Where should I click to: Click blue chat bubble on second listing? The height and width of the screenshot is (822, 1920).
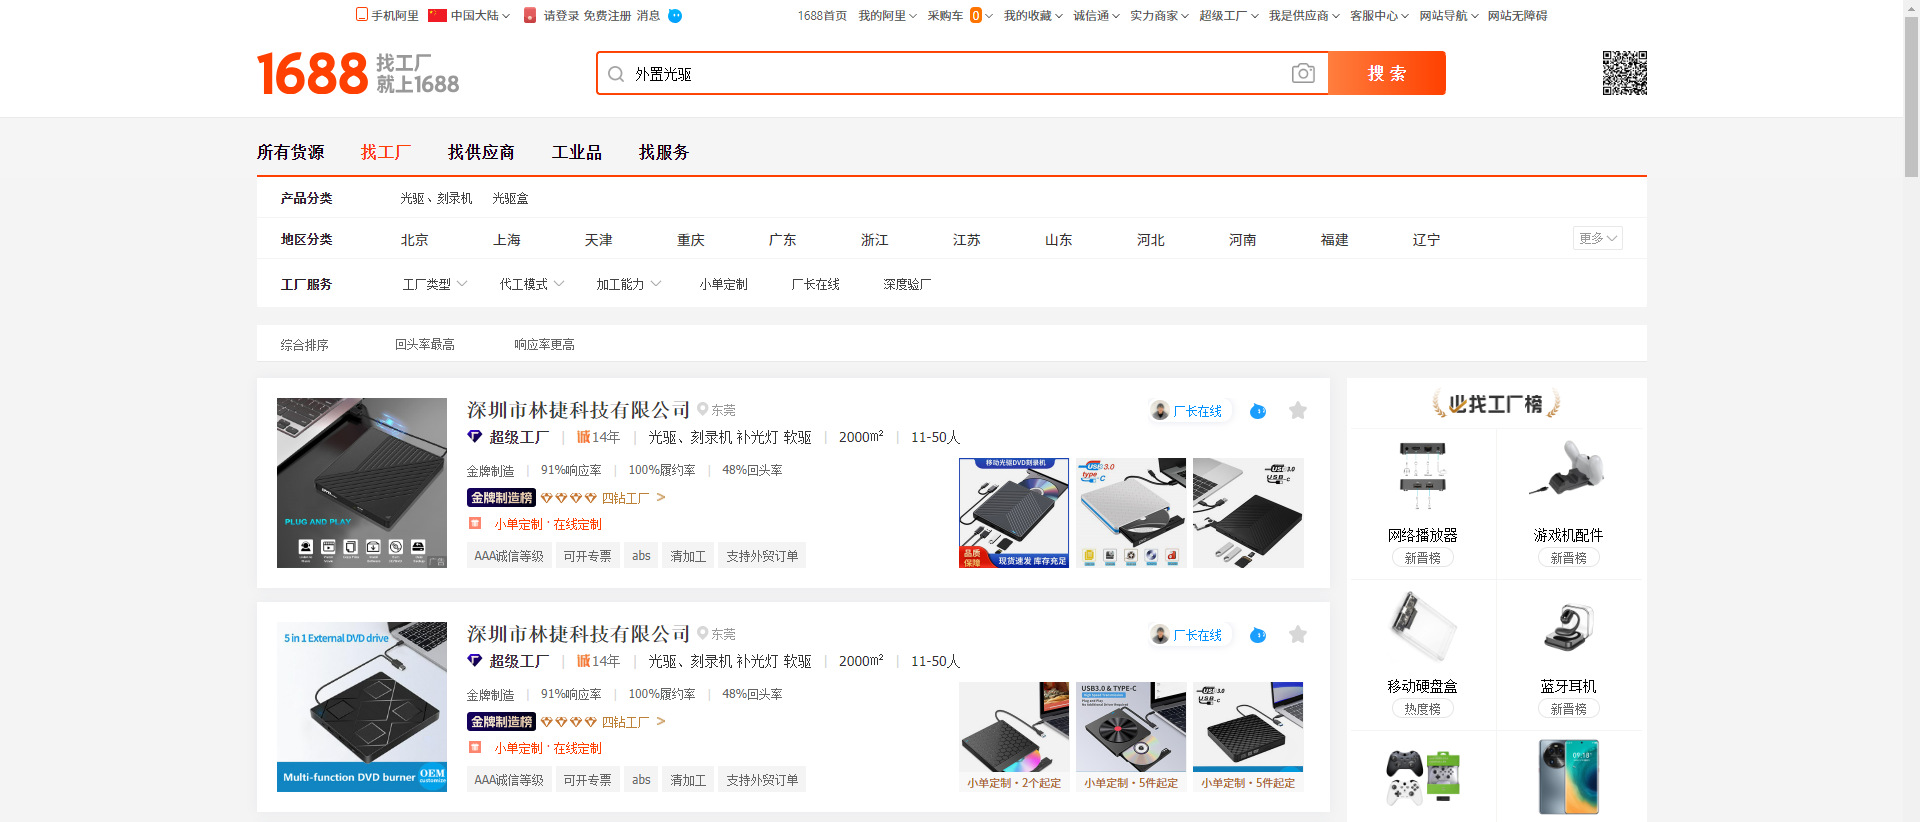coord(1258,635)
